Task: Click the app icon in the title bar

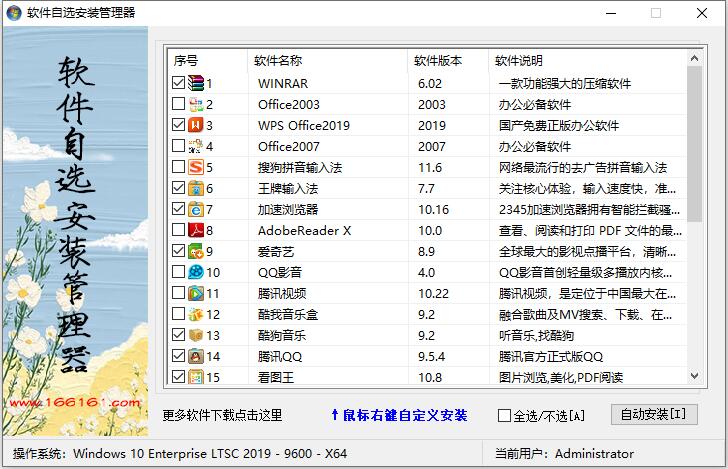Action: click(x=14, y=13)
